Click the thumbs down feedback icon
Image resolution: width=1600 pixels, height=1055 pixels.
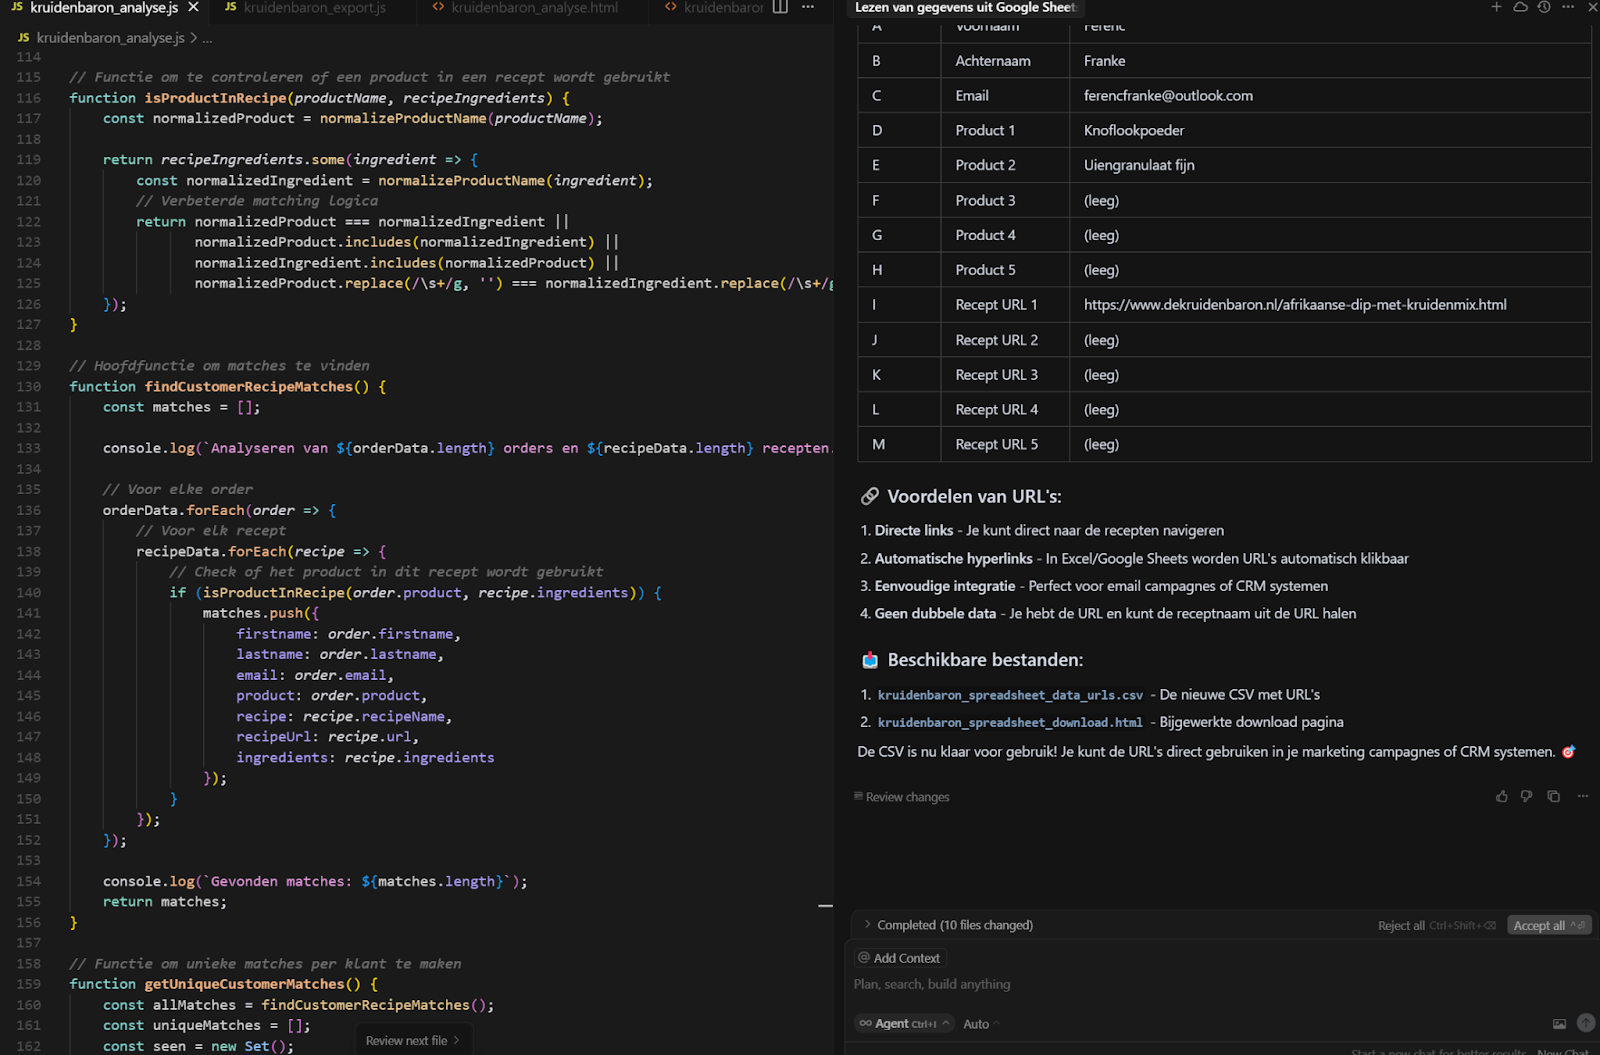(x=1527, y=797)
